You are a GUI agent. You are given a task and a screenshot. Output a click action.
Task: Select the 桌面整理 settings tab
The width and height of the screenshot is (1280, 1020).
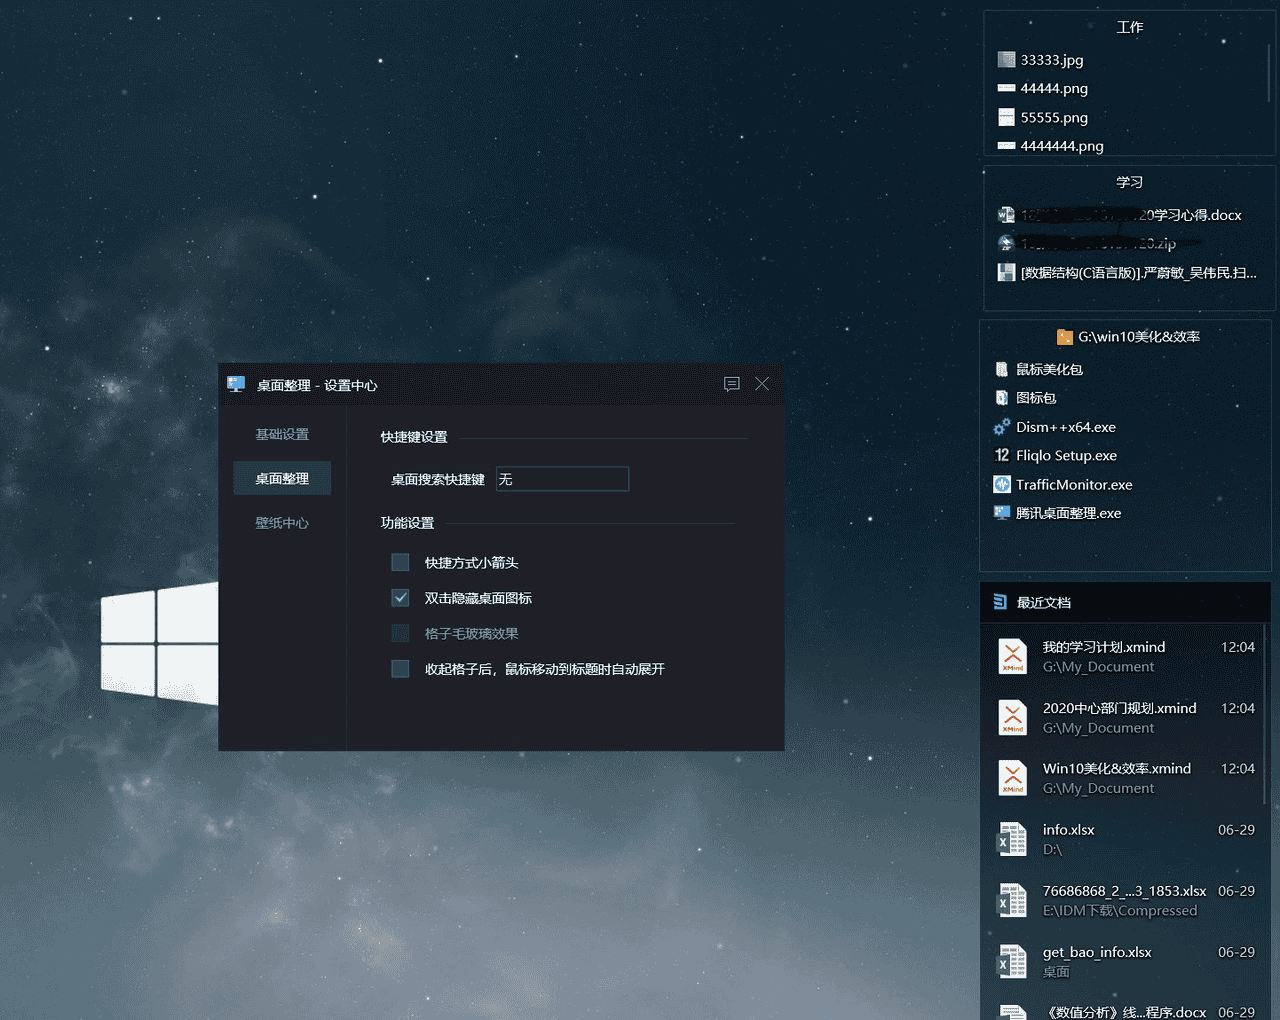coord(281,478)
